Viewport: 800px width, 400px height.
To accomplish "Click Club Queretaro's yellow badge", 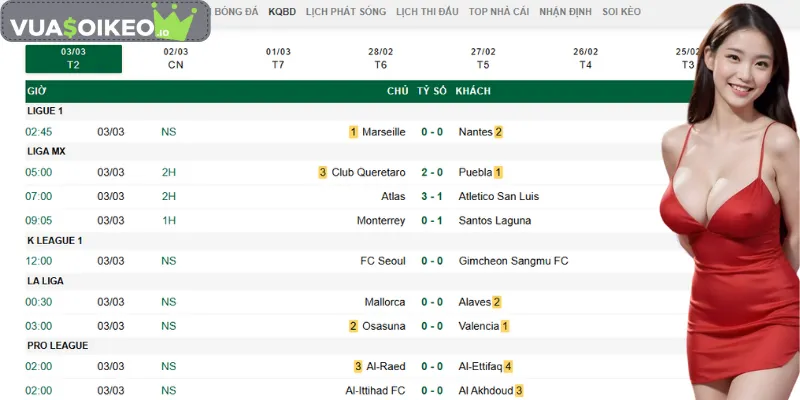I will pos(322,172).
